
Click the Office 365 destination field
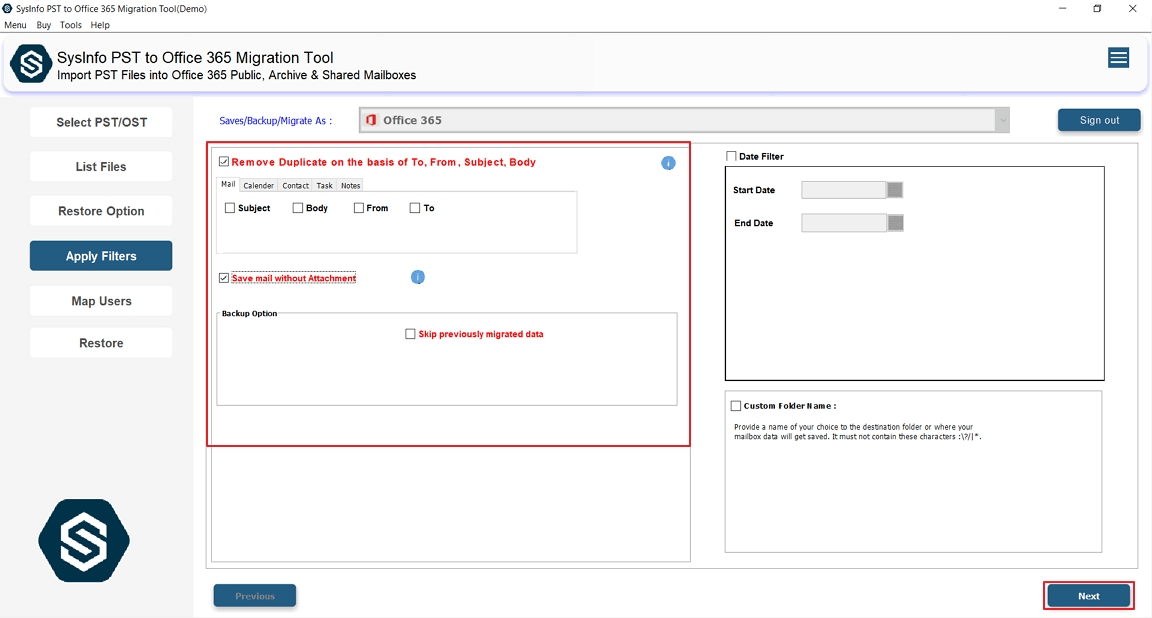684,121
